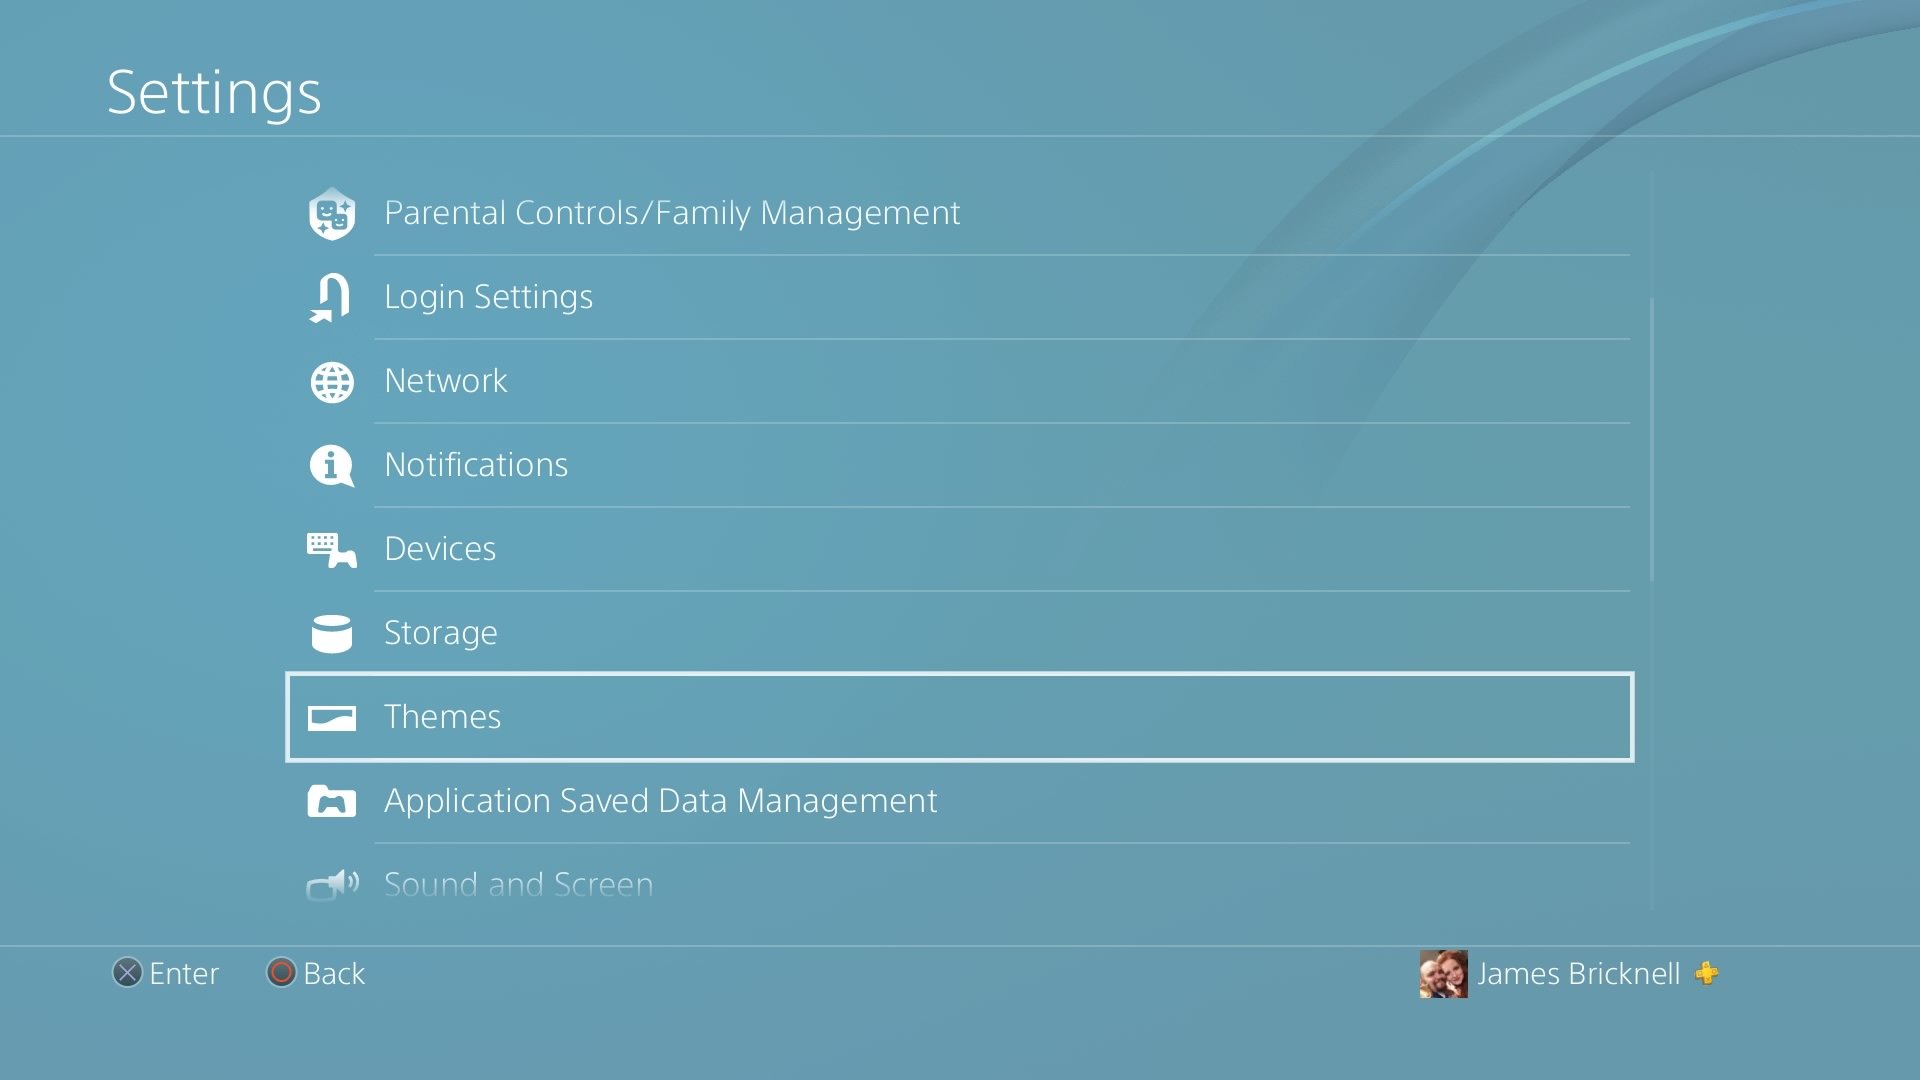Viewport: 1920px width, 1080px height.
Task: Choose the Storage menu entry
Action: pyautogui.click(x=440, y=633)
